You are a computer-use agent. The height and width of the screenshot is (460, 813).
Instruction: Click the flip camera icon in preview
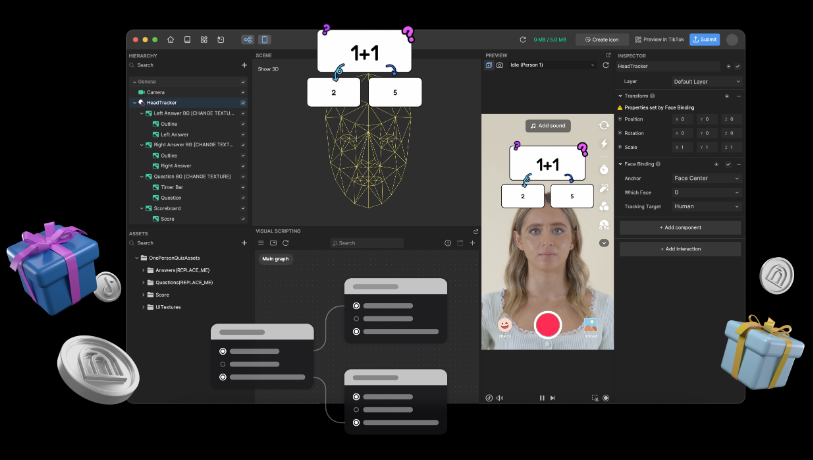pyautogui.click(x=604, y=126)
